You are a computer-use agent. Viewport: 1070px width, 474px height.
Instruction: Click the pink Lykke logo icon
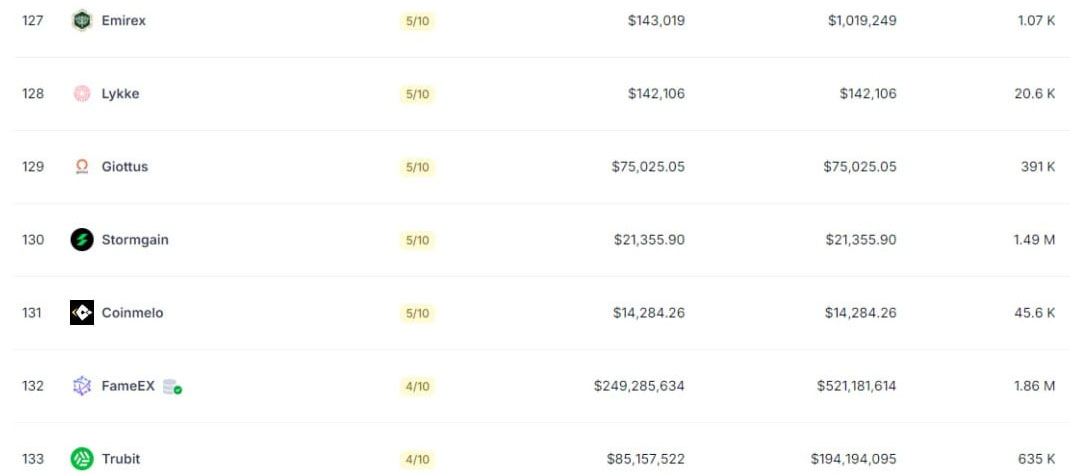(x=82, y=93)
